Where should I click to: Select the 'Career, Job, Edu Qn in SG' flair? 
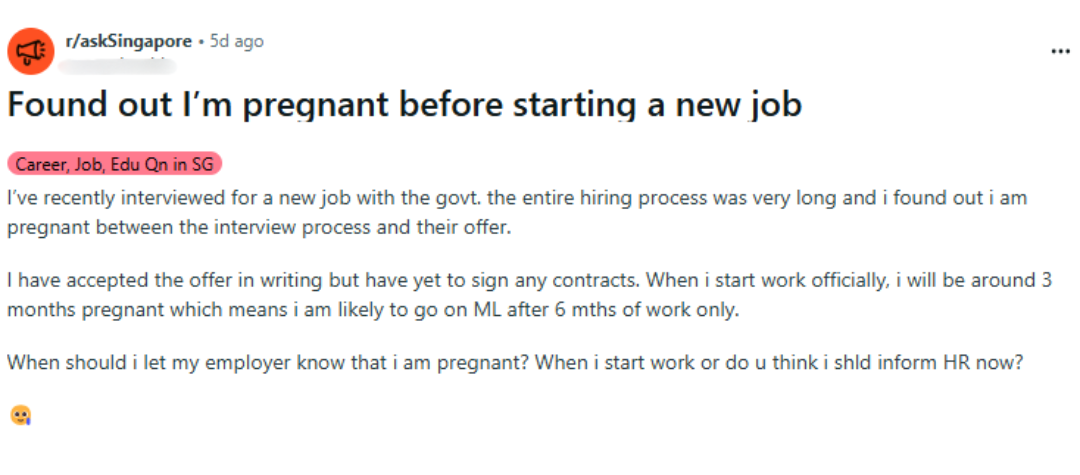pos(117,165)
